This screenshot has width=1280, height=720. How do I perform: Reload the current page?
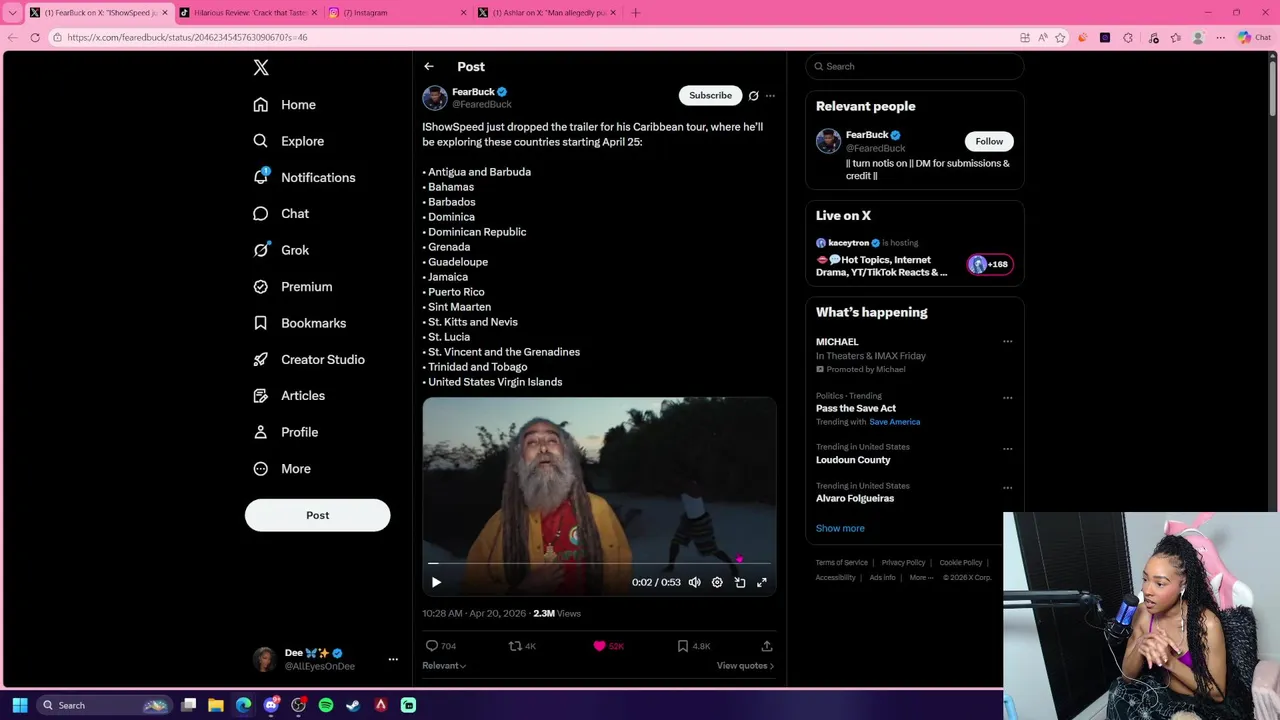coord(35,38)
